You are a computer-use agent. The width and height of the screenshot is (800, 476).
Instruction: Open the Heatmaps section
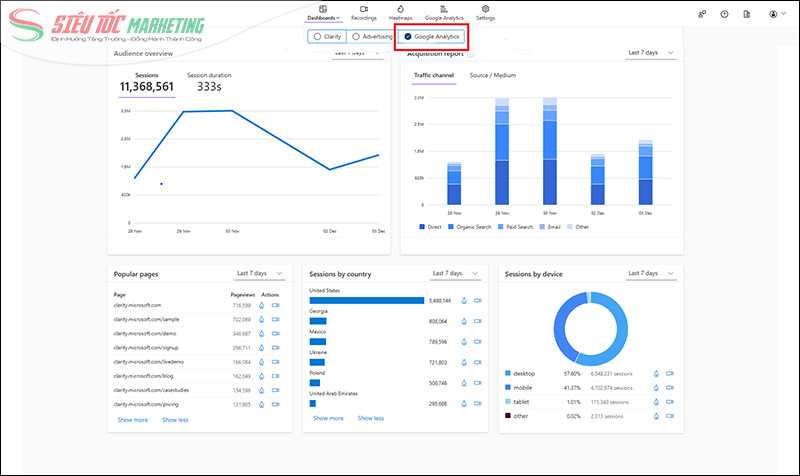tap(401, 13)
